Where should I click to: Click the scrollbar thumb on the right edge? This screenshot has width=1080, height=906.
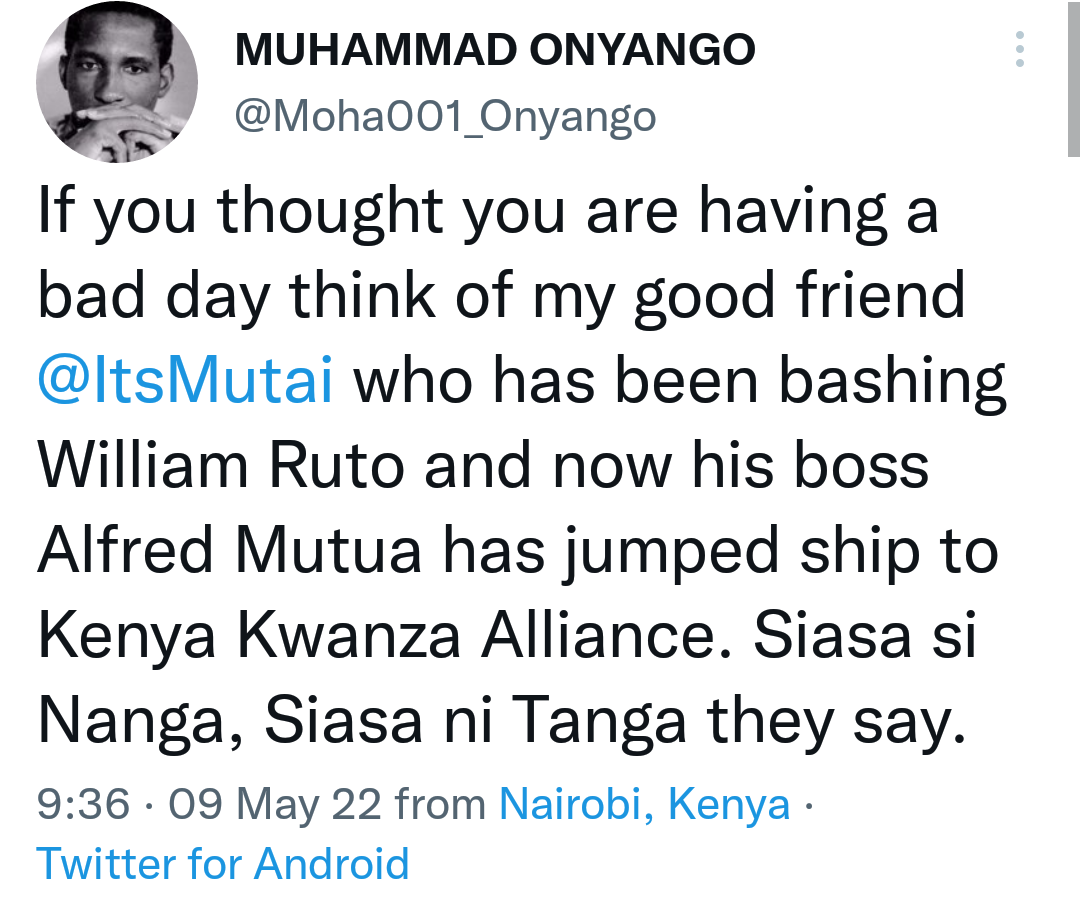(1073, 78)
